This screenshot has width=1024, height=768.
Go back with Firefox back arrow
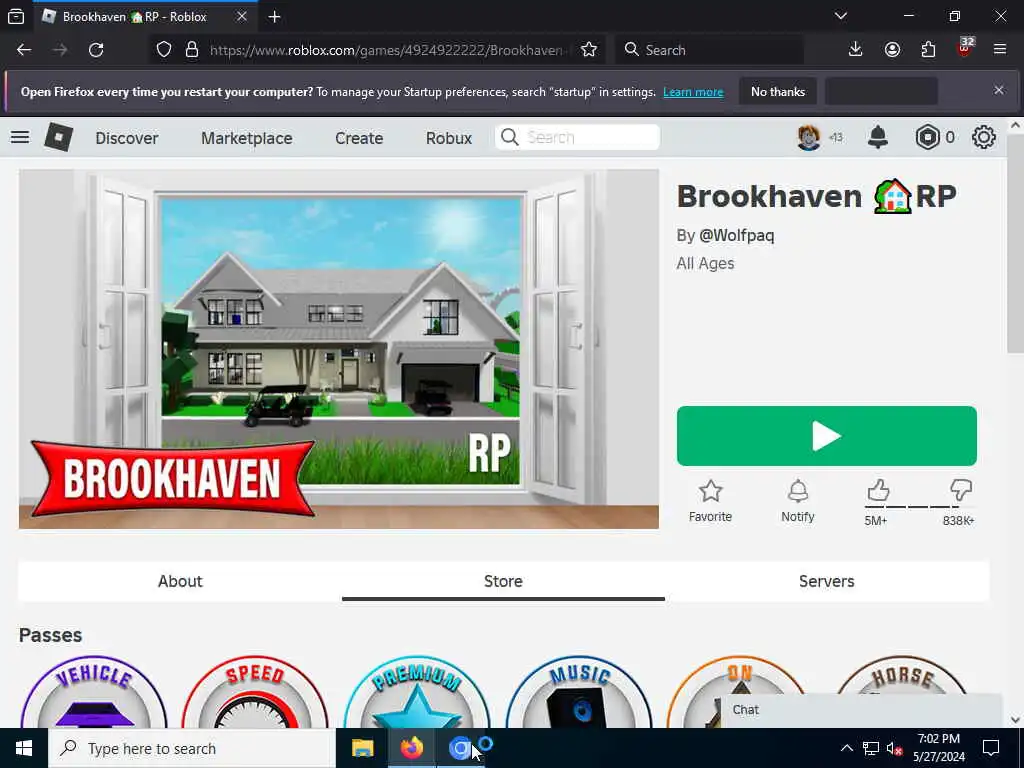(24, 50)
